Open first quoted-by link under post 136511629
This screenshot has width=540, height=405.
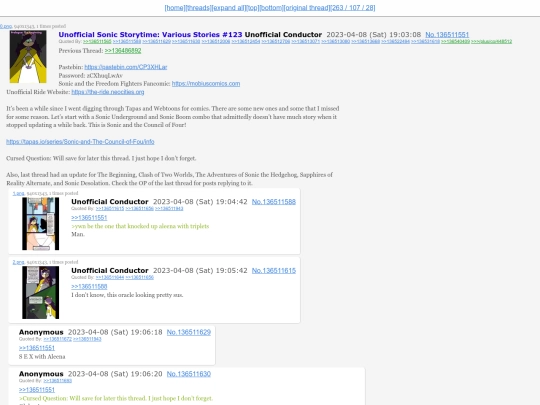pyautogui.click(x=58, y=339)
